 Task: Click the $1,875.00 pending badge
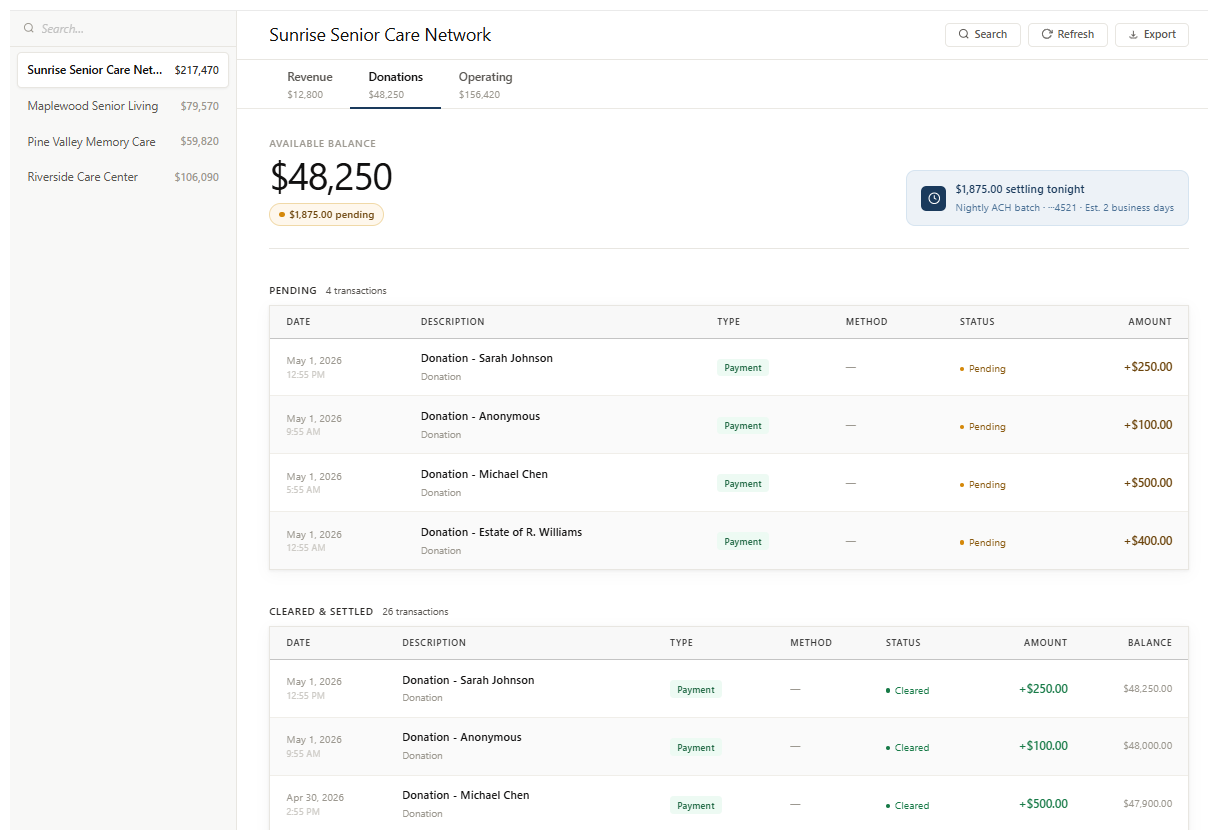(x=326, y=214)
